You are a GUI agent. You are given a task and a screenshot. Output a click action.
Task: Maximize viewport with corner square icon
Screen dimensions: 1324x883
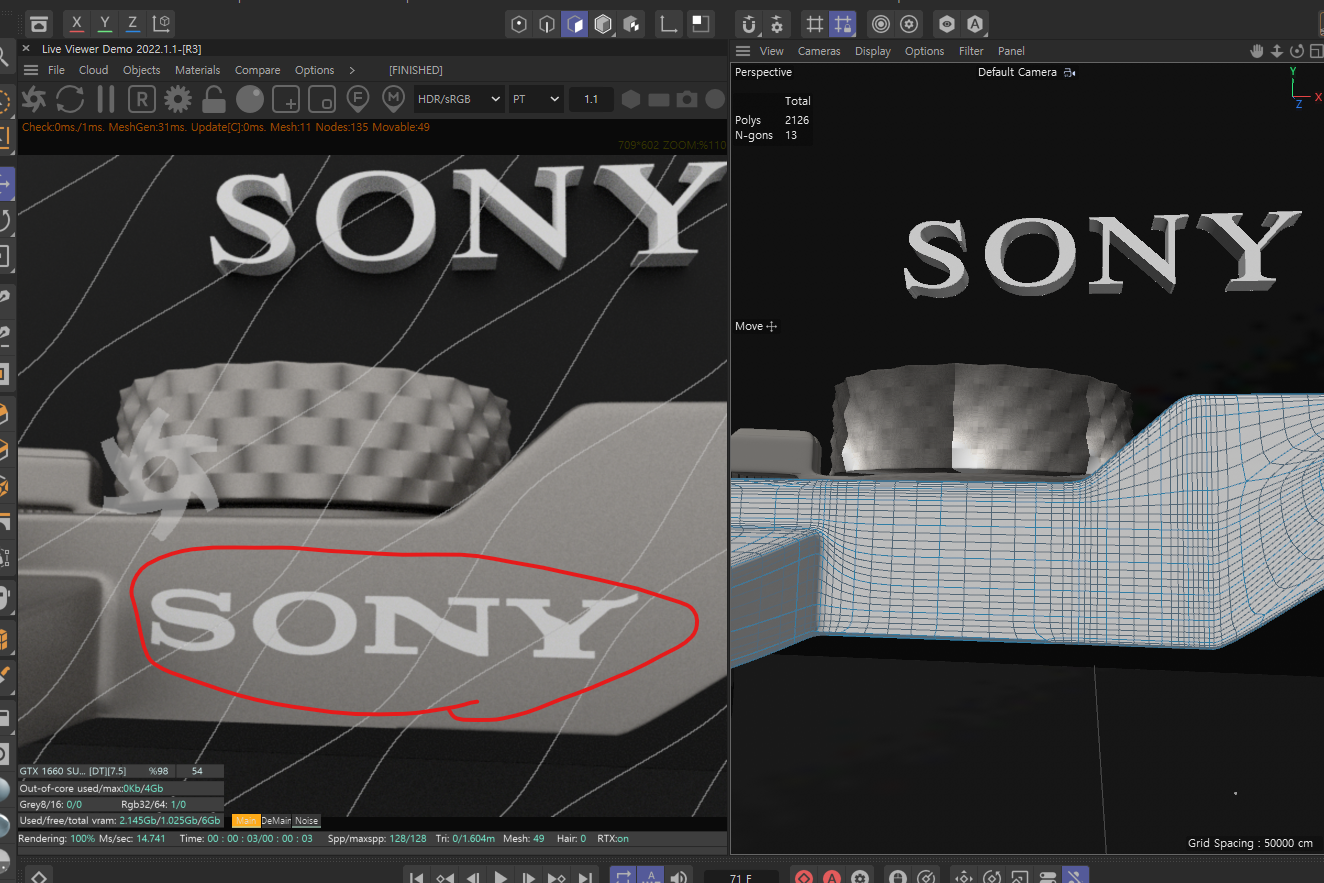tap(1316, 51)
